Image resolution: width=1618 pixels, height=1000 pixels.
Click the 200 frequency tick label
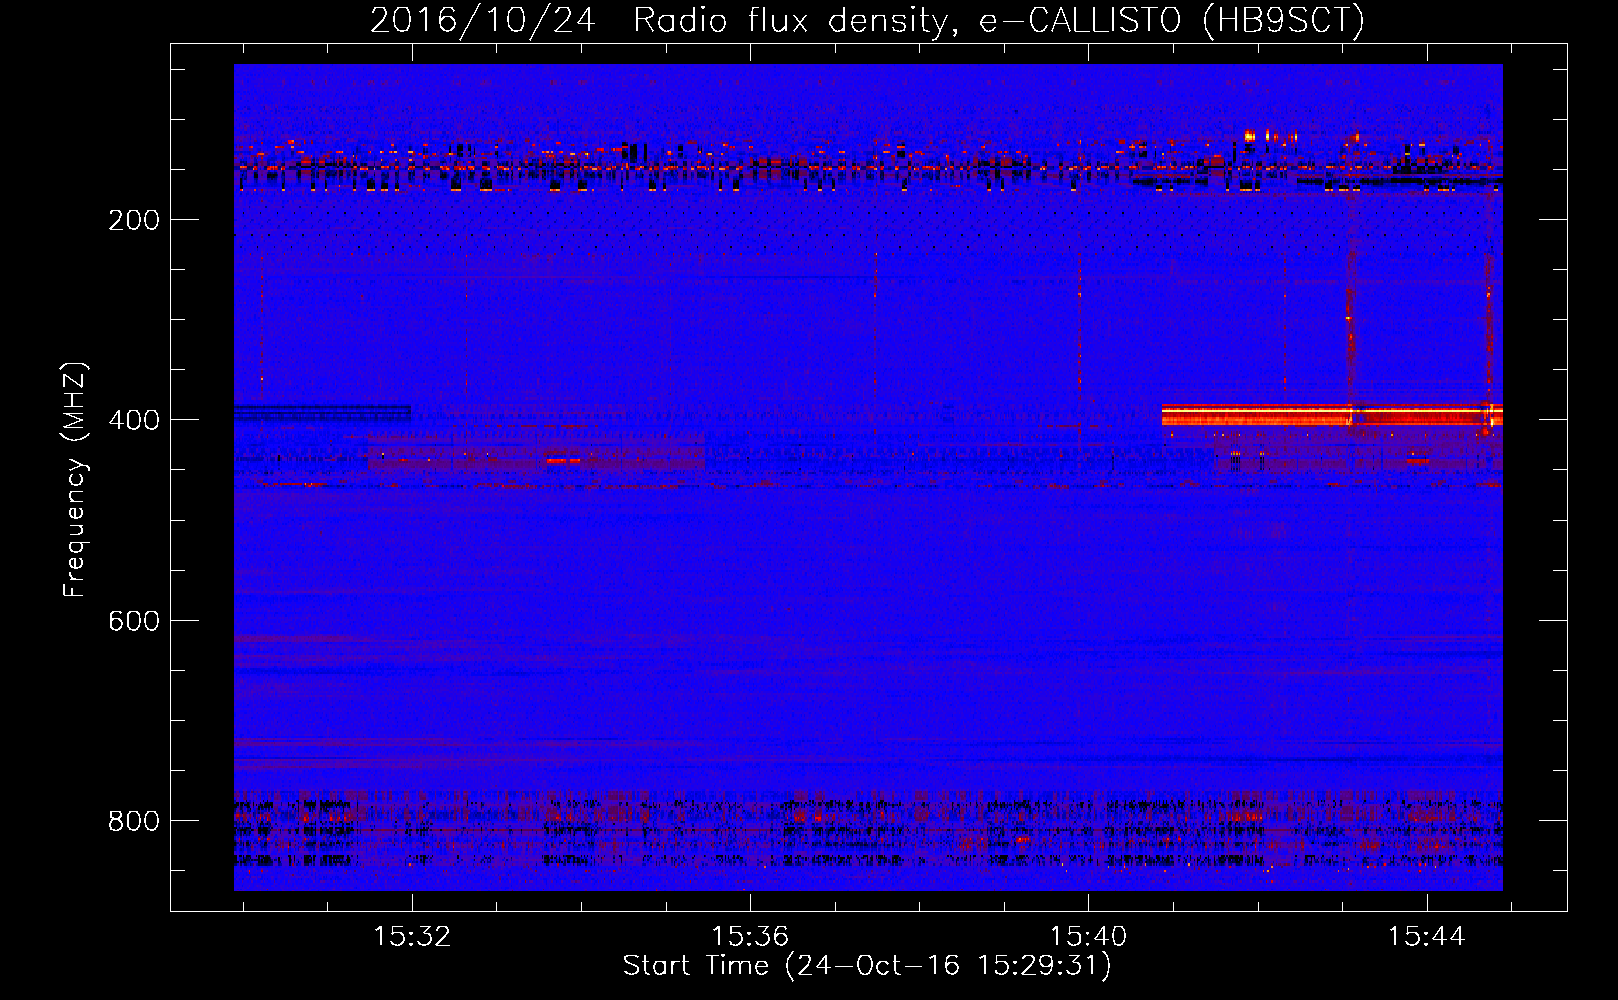134,220
